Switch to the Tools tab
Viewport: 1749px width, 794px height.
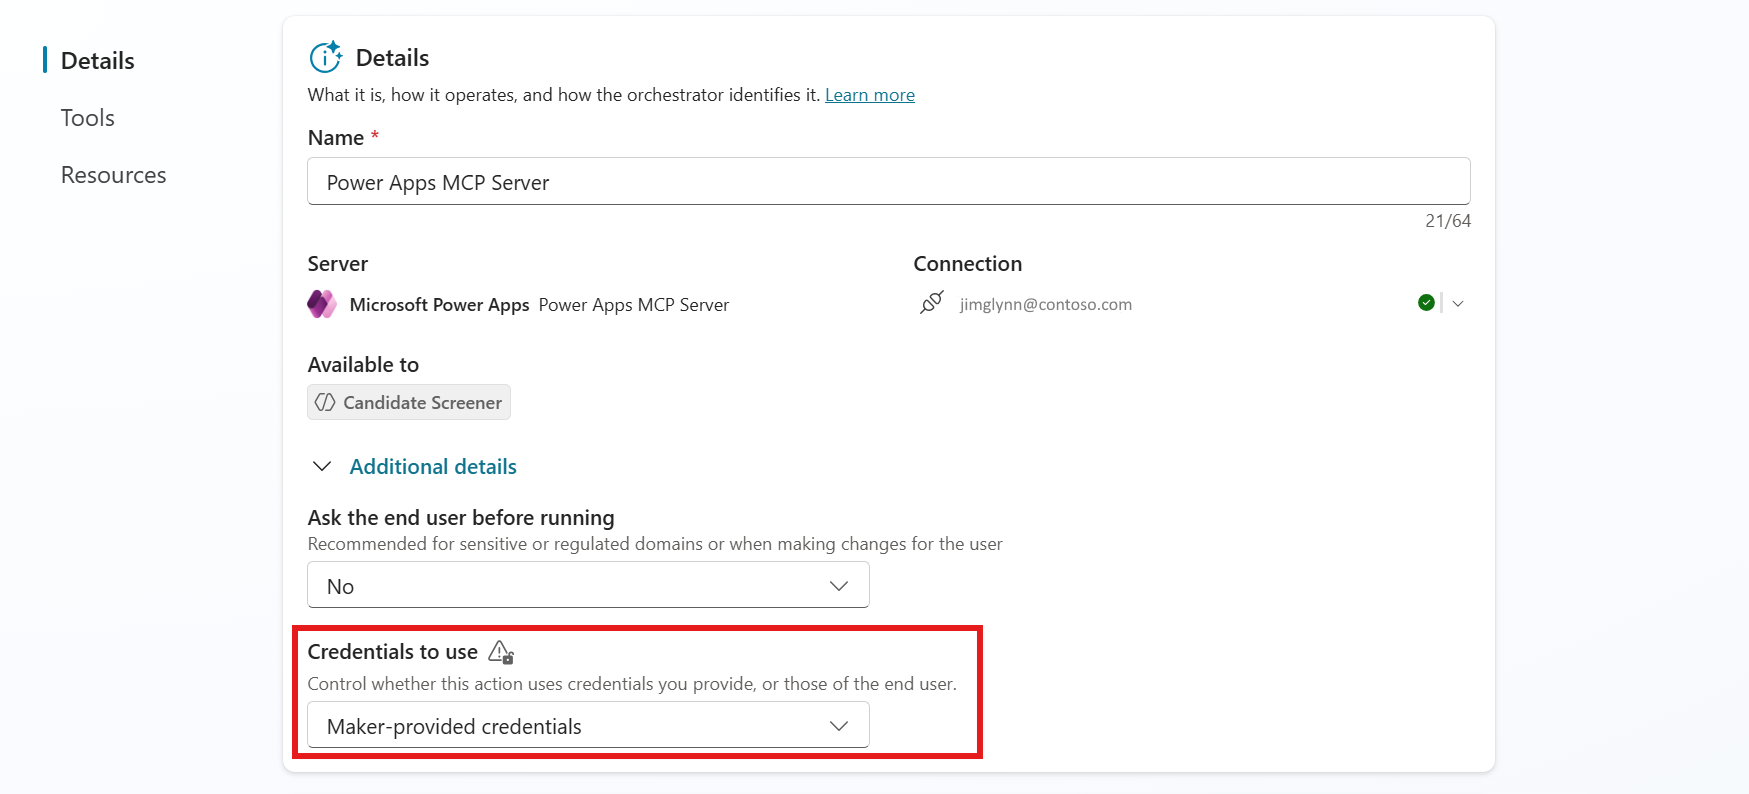pos(87,117)
